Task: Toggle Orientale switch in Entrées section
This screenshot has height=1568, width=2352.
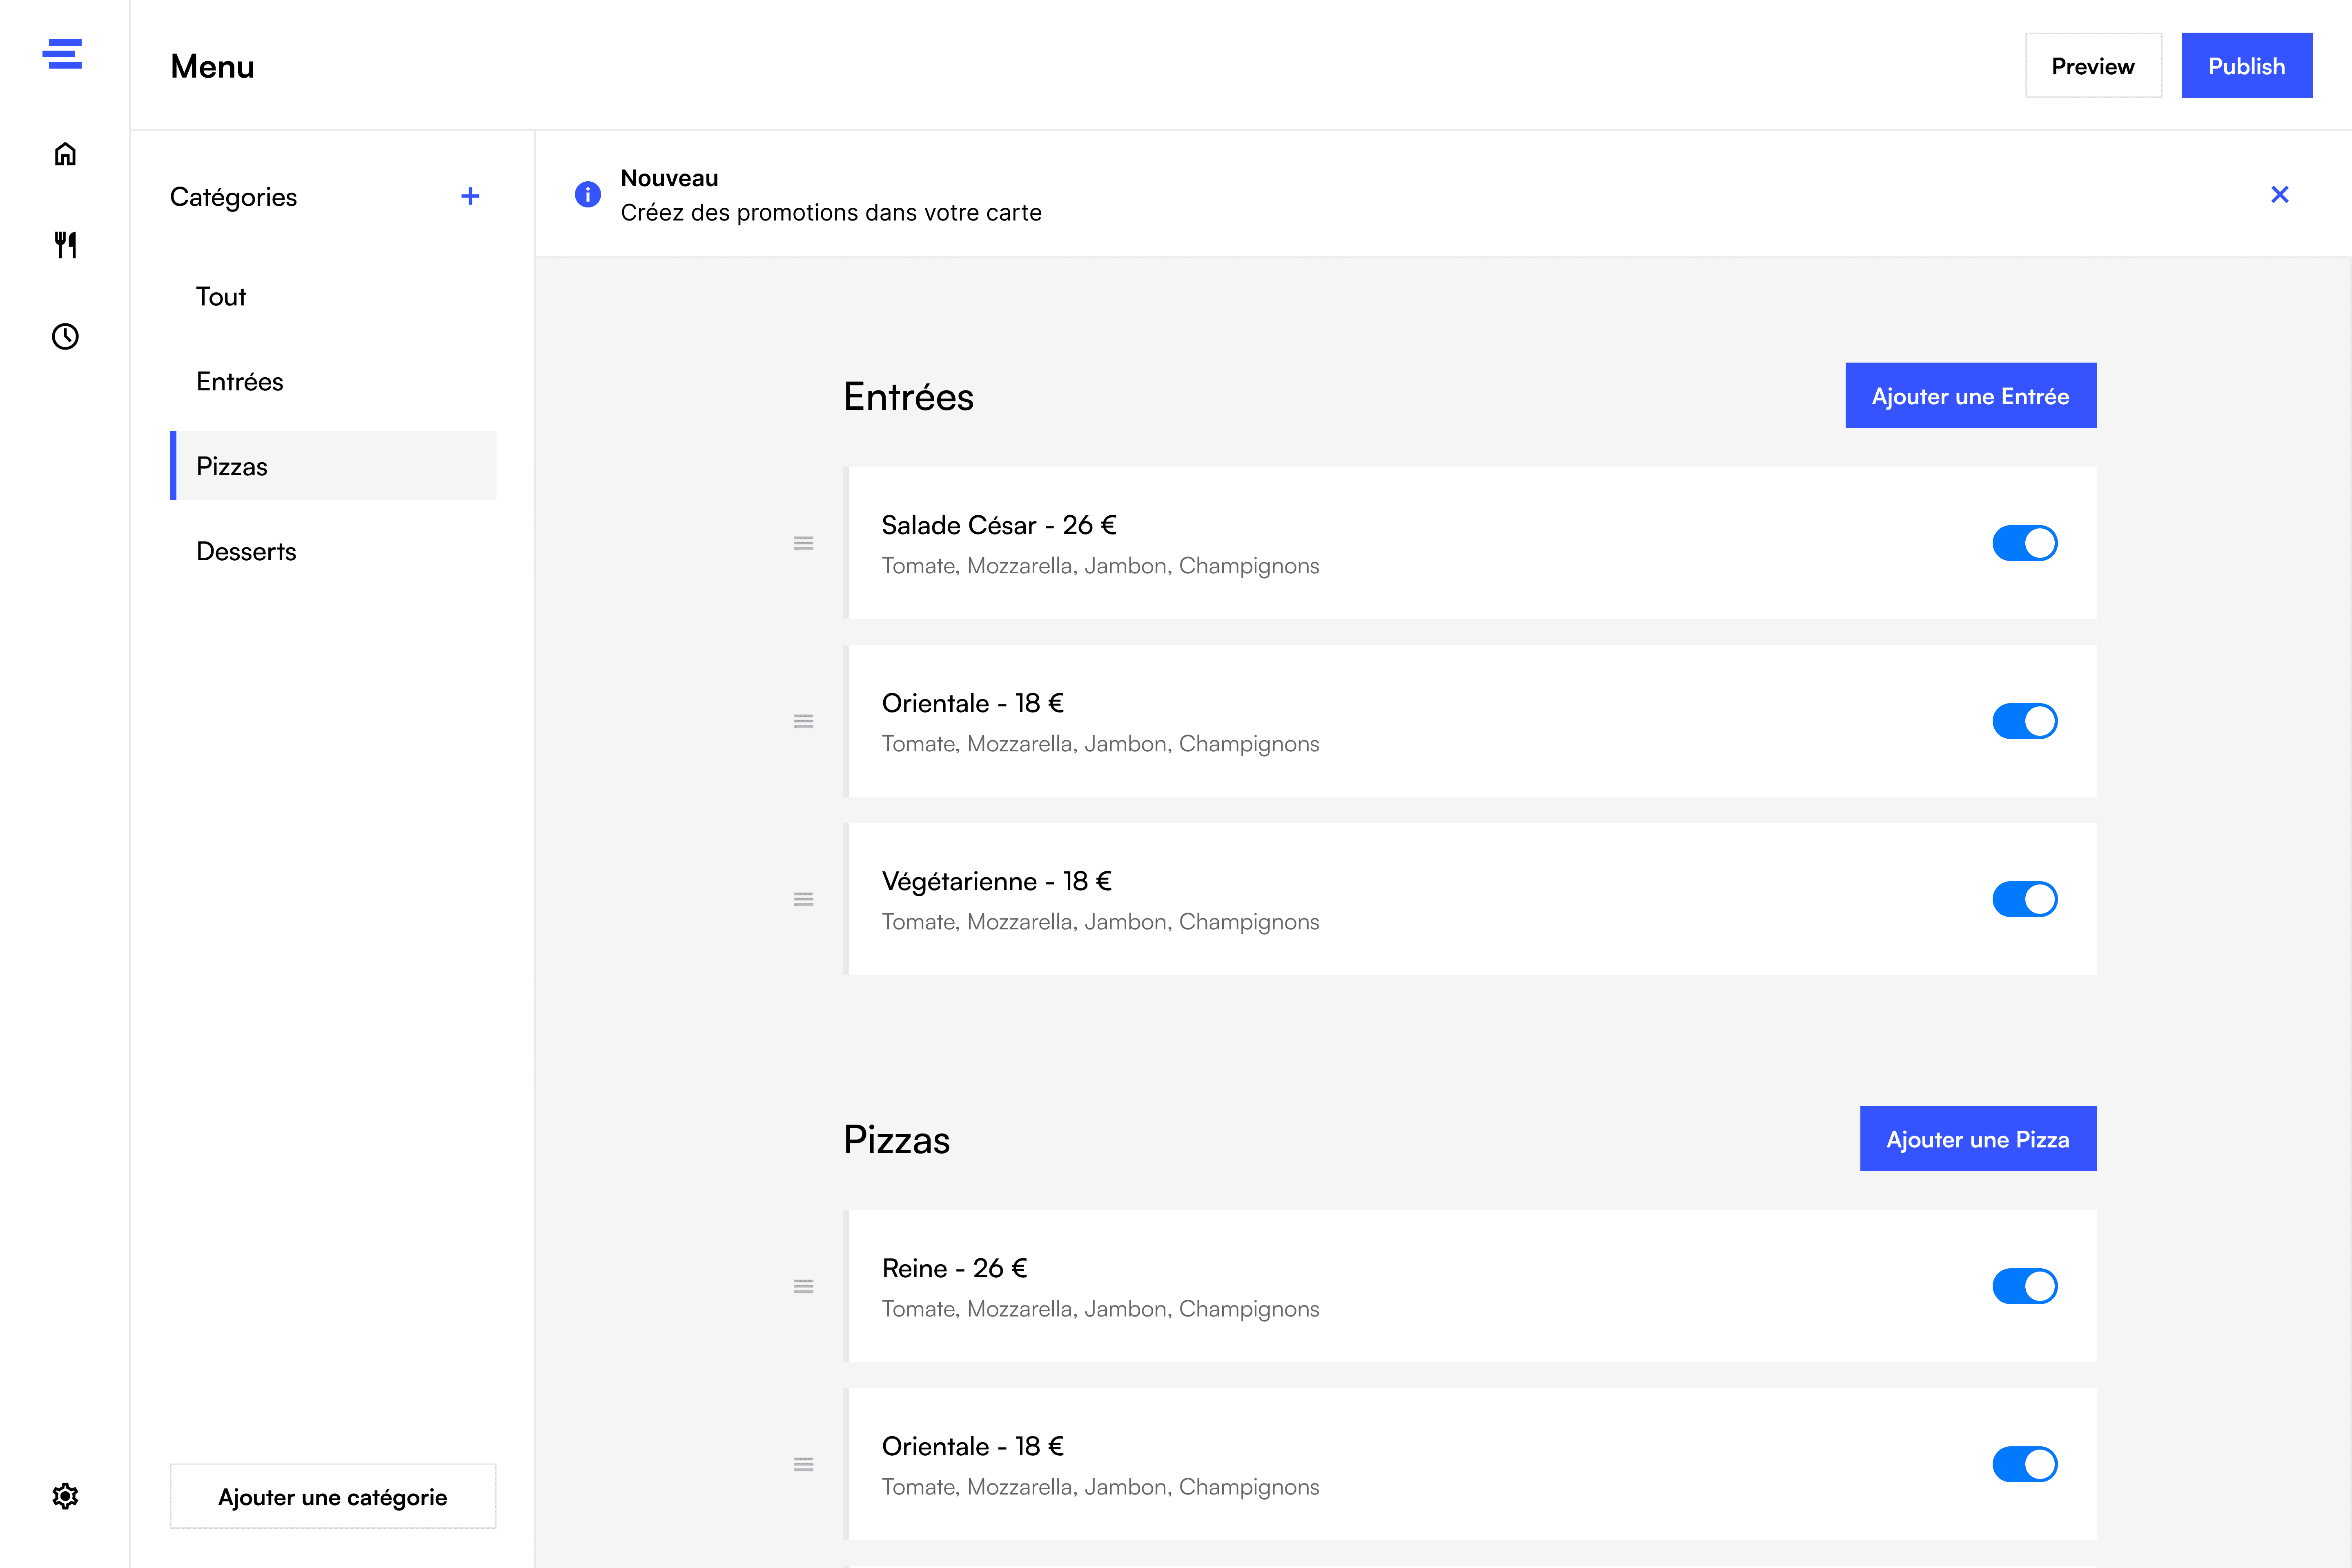Action: pyautogui.click(x=2025, y=721)
